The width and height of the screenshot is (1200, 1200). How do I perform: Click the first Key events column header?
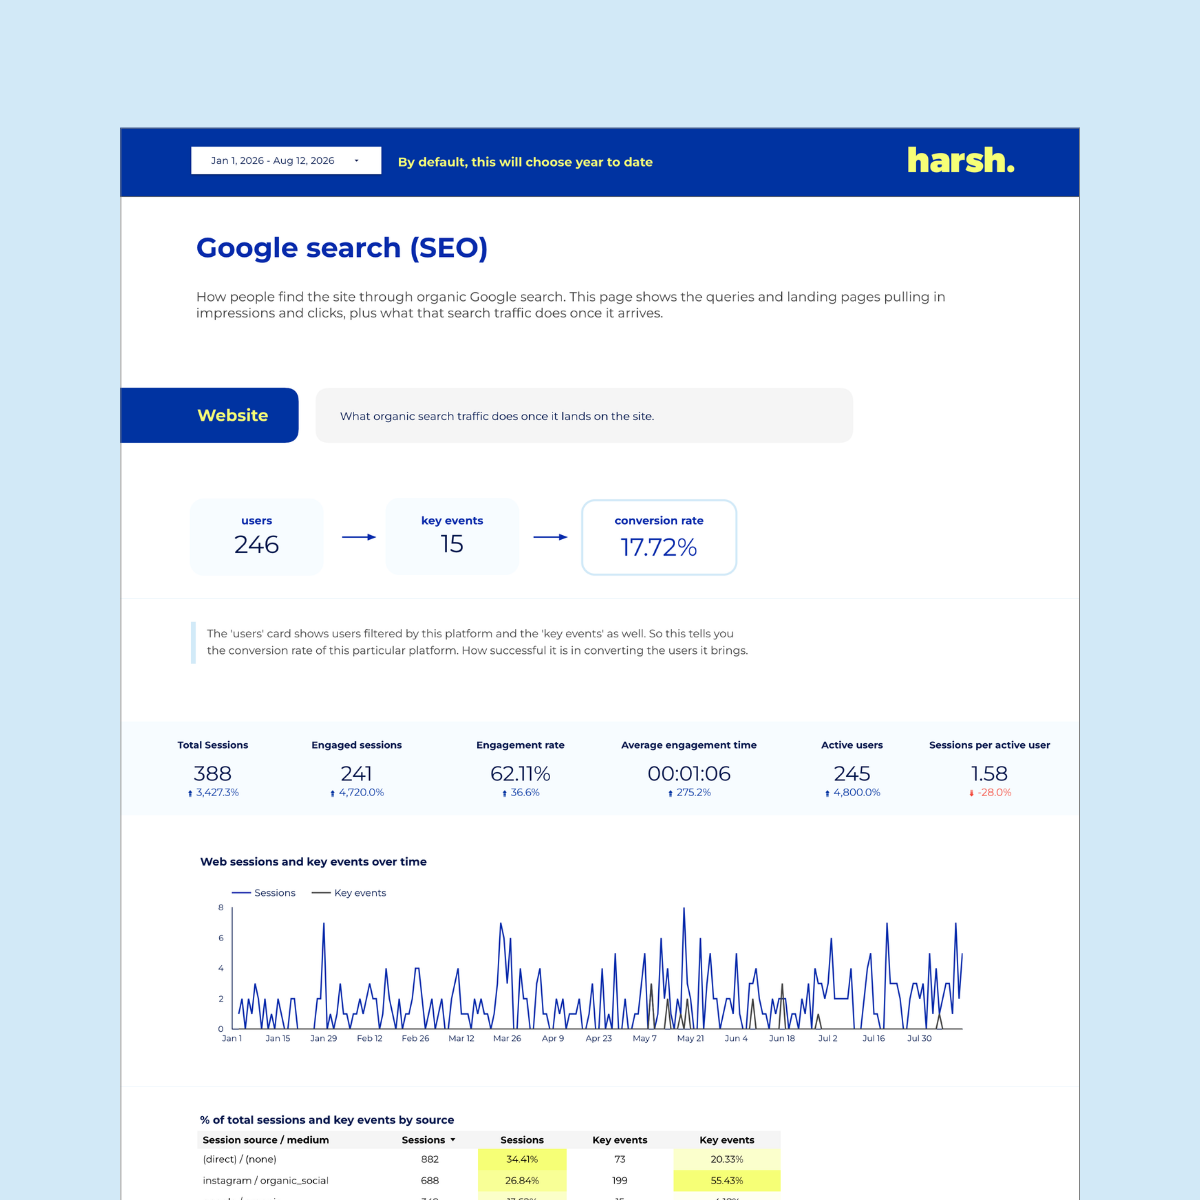[620, 1140]
